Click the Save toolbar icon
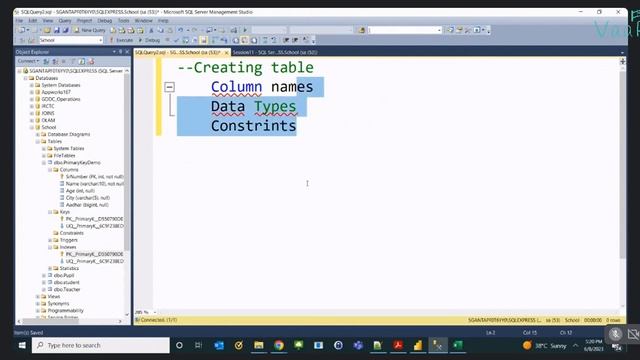Image resolution: width=640 pixels, height=360 pixels. pos(56,30)
